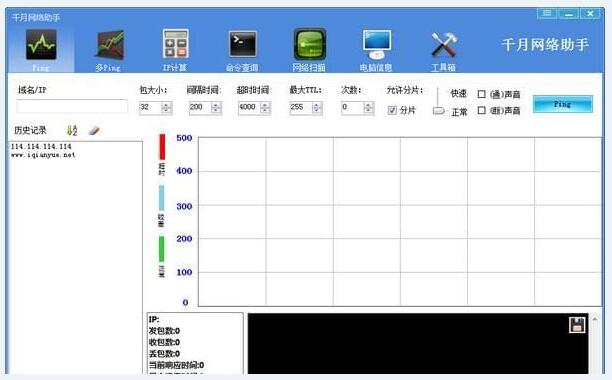Adjust the 超时时间 spinner arrows
Viewport: 612px width, 380px height.
(x=265, y=108)
